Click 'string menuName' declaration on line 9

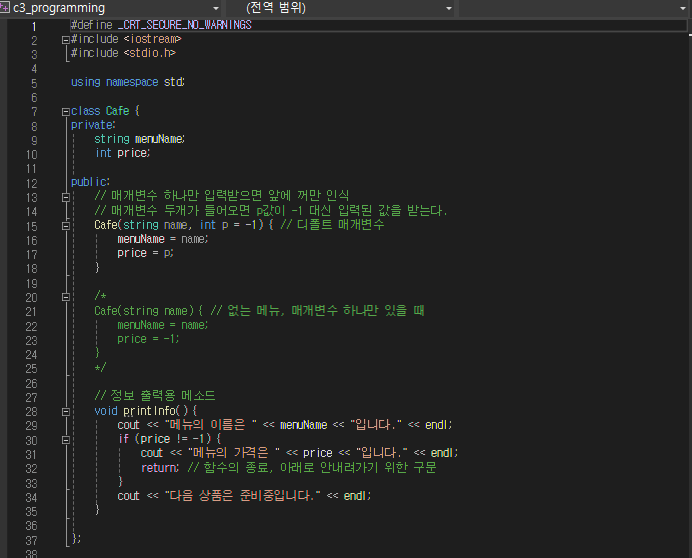[x=139, y=139]
